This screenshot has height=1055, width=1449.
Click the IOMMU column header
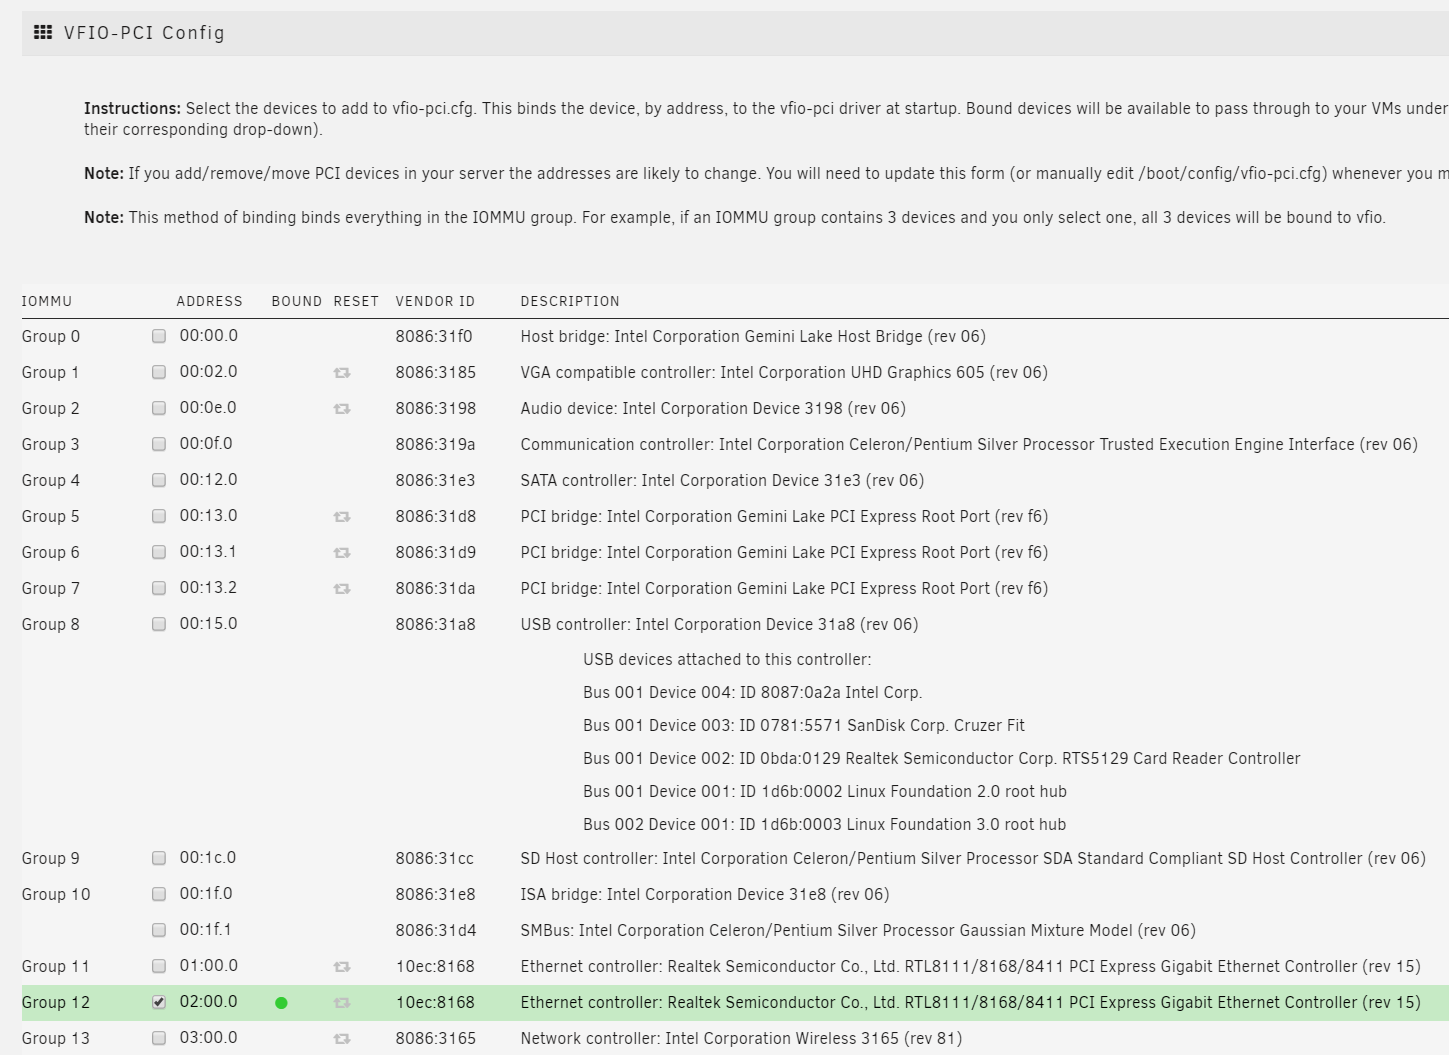point(47,301)
